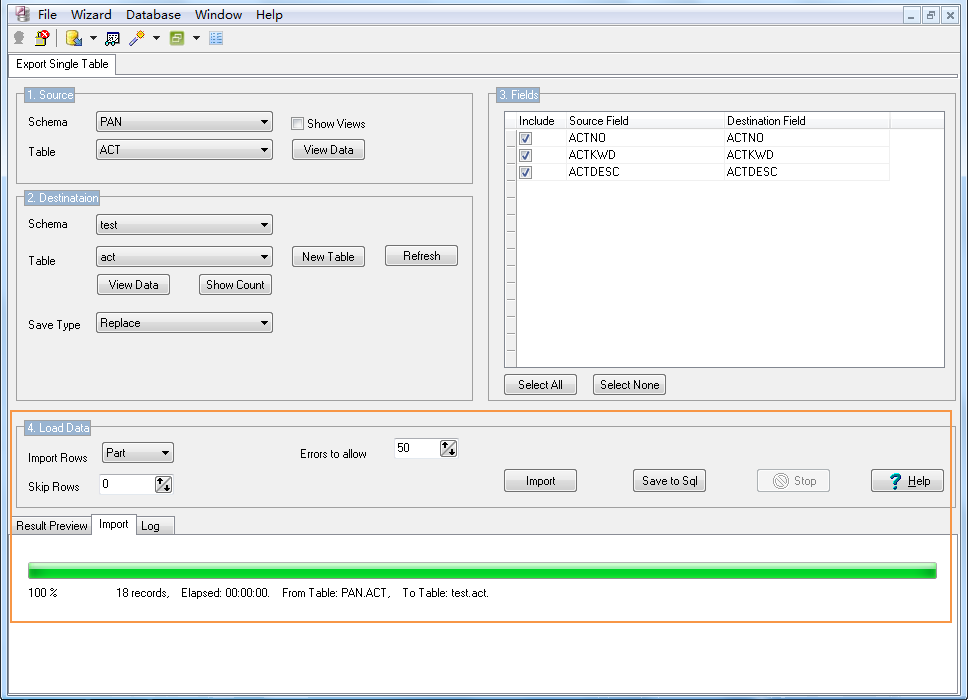Uncheck the ACTDESC include checkbox

525,172
